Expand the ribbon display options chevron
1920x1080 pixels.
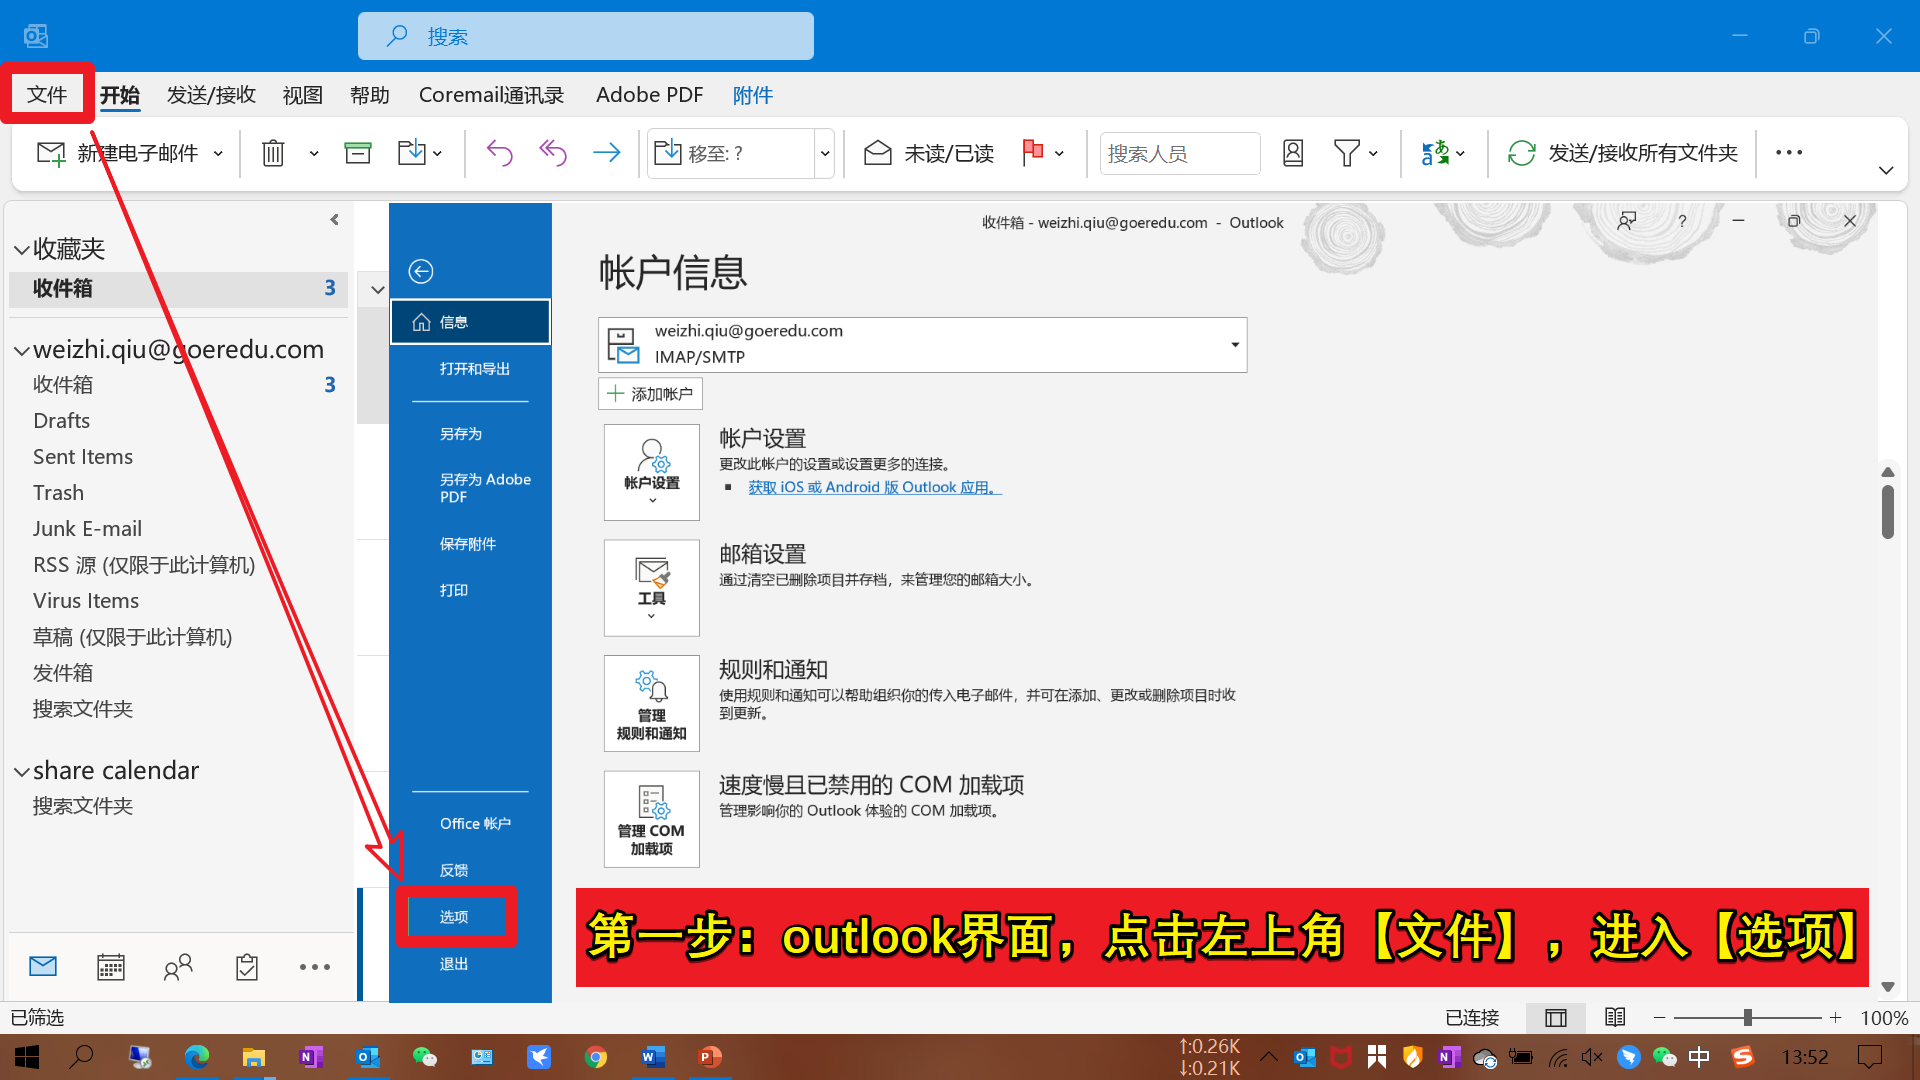[1886, 170]
